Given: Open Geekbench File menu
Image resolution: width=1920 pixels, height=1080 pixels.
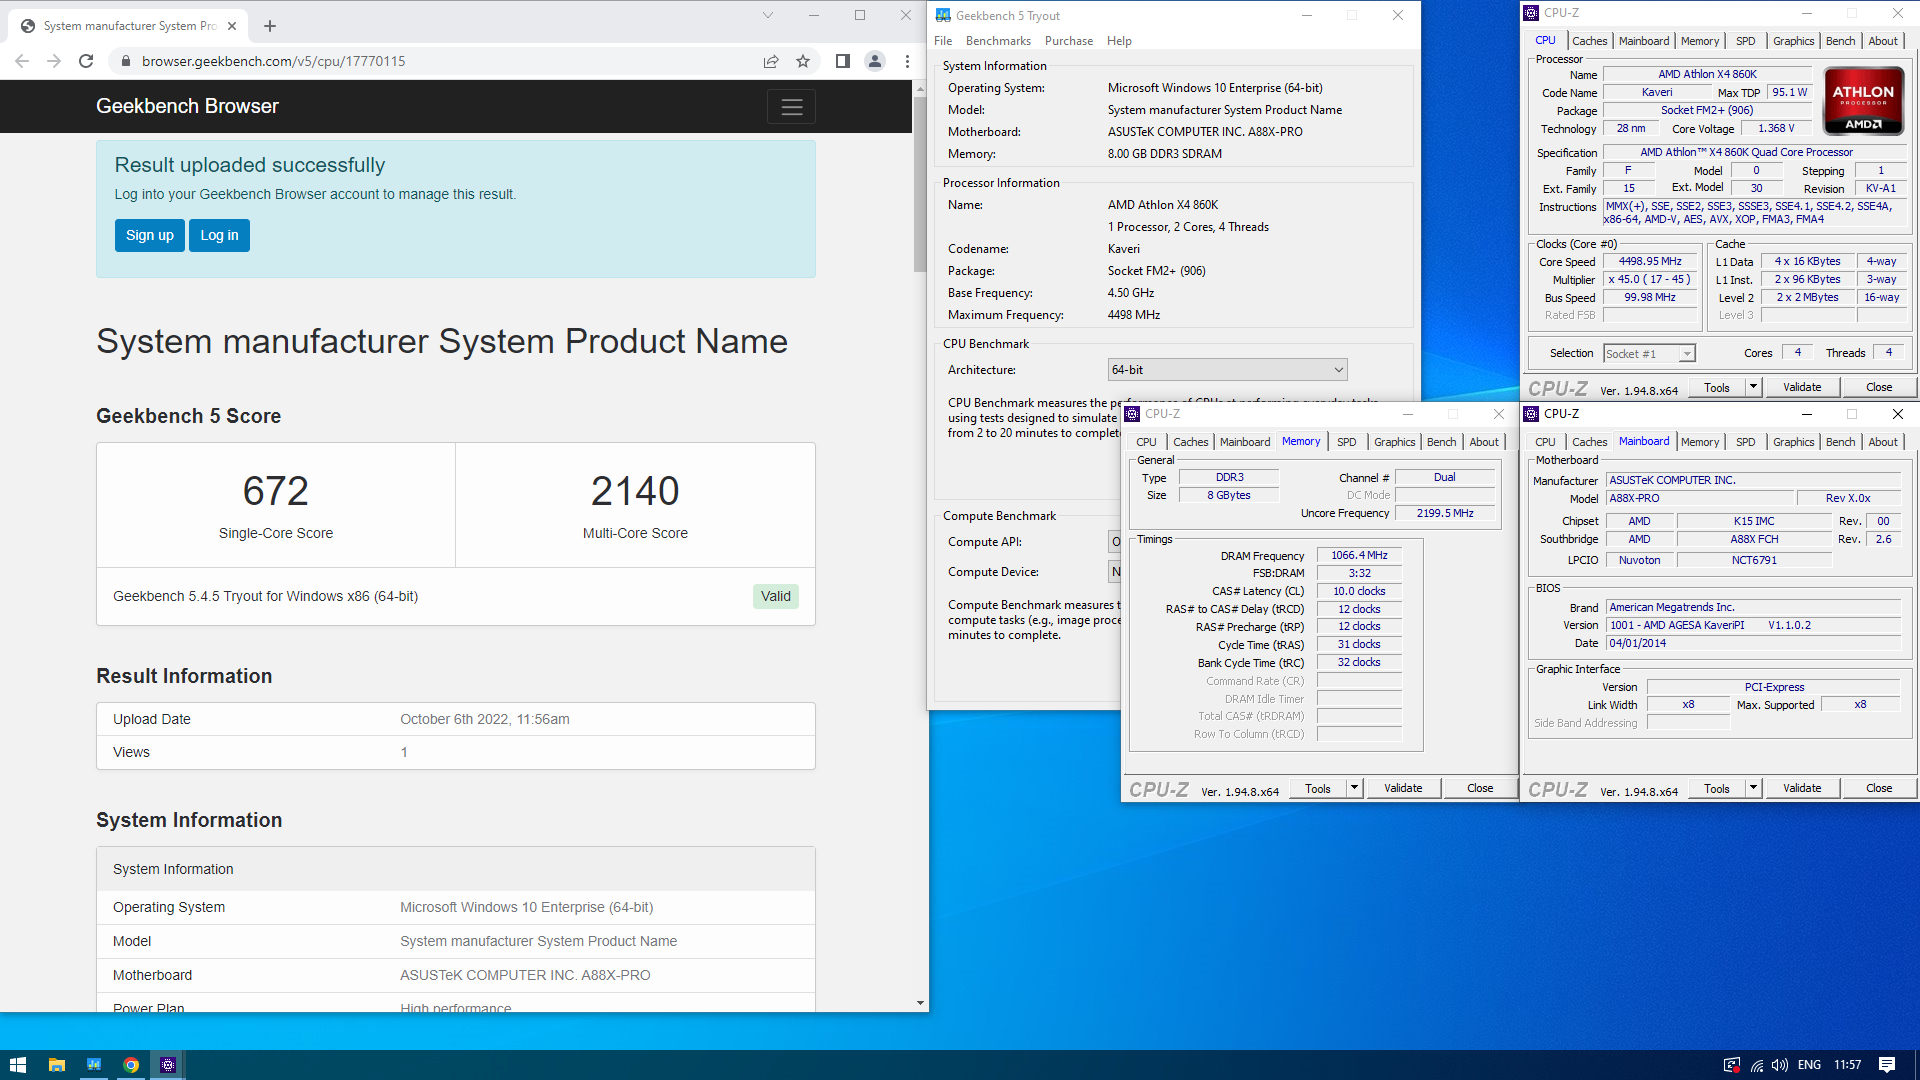Looking at the screenshot, I should [943, 41].
